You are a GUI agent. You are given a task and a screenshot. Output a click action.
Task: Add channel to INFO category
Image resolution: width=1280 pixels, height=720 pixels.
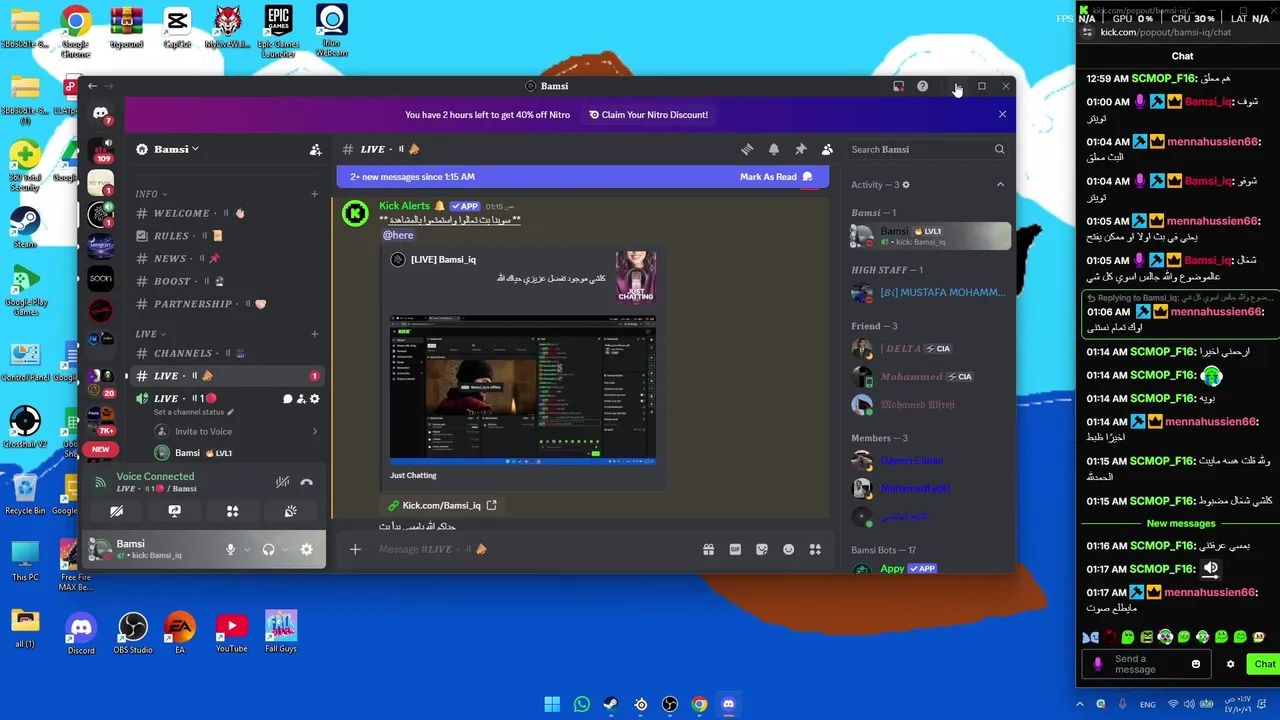pos(314,194)
